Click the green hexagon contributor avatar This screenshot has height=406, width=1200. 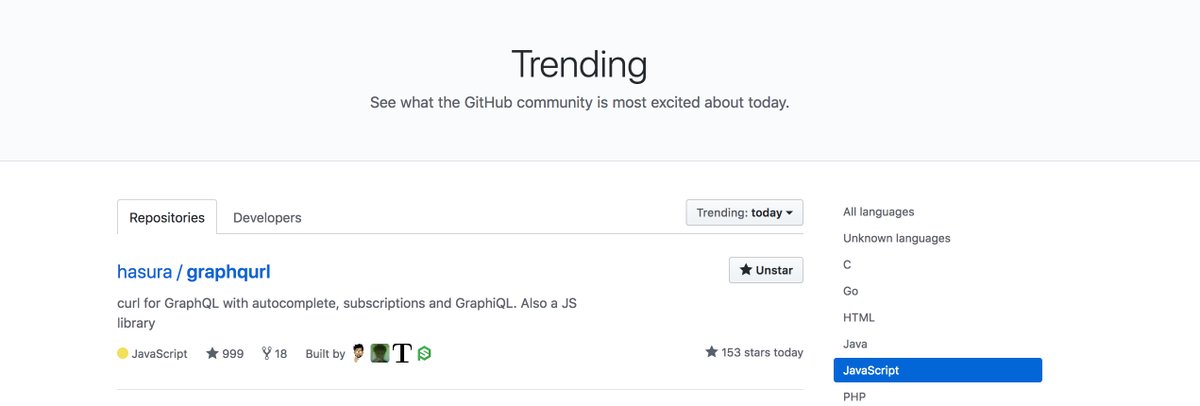(424, 353)
